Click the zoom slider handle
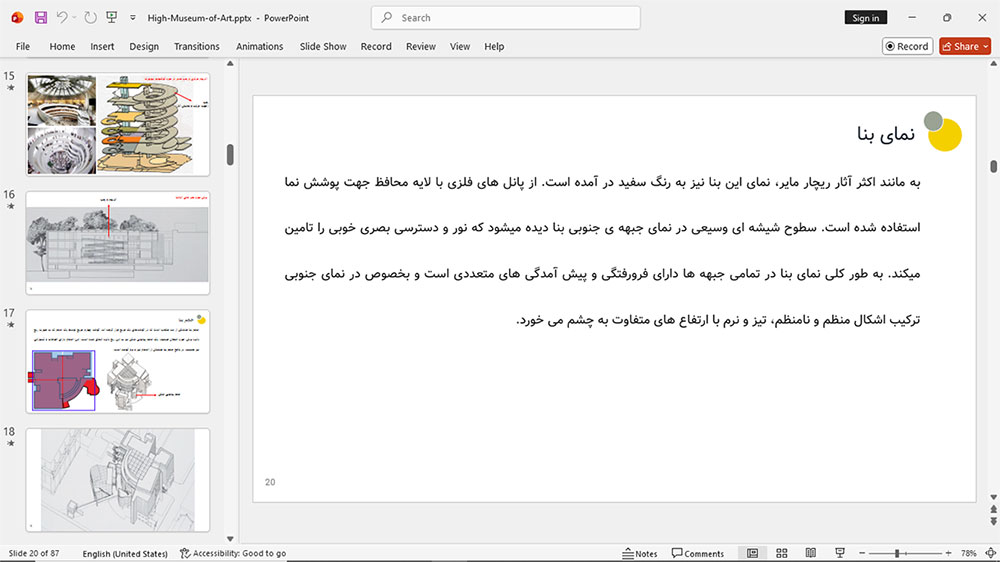Image resolution: width=1000 pixels, height=562 pixels. click(x=897, y=553)
